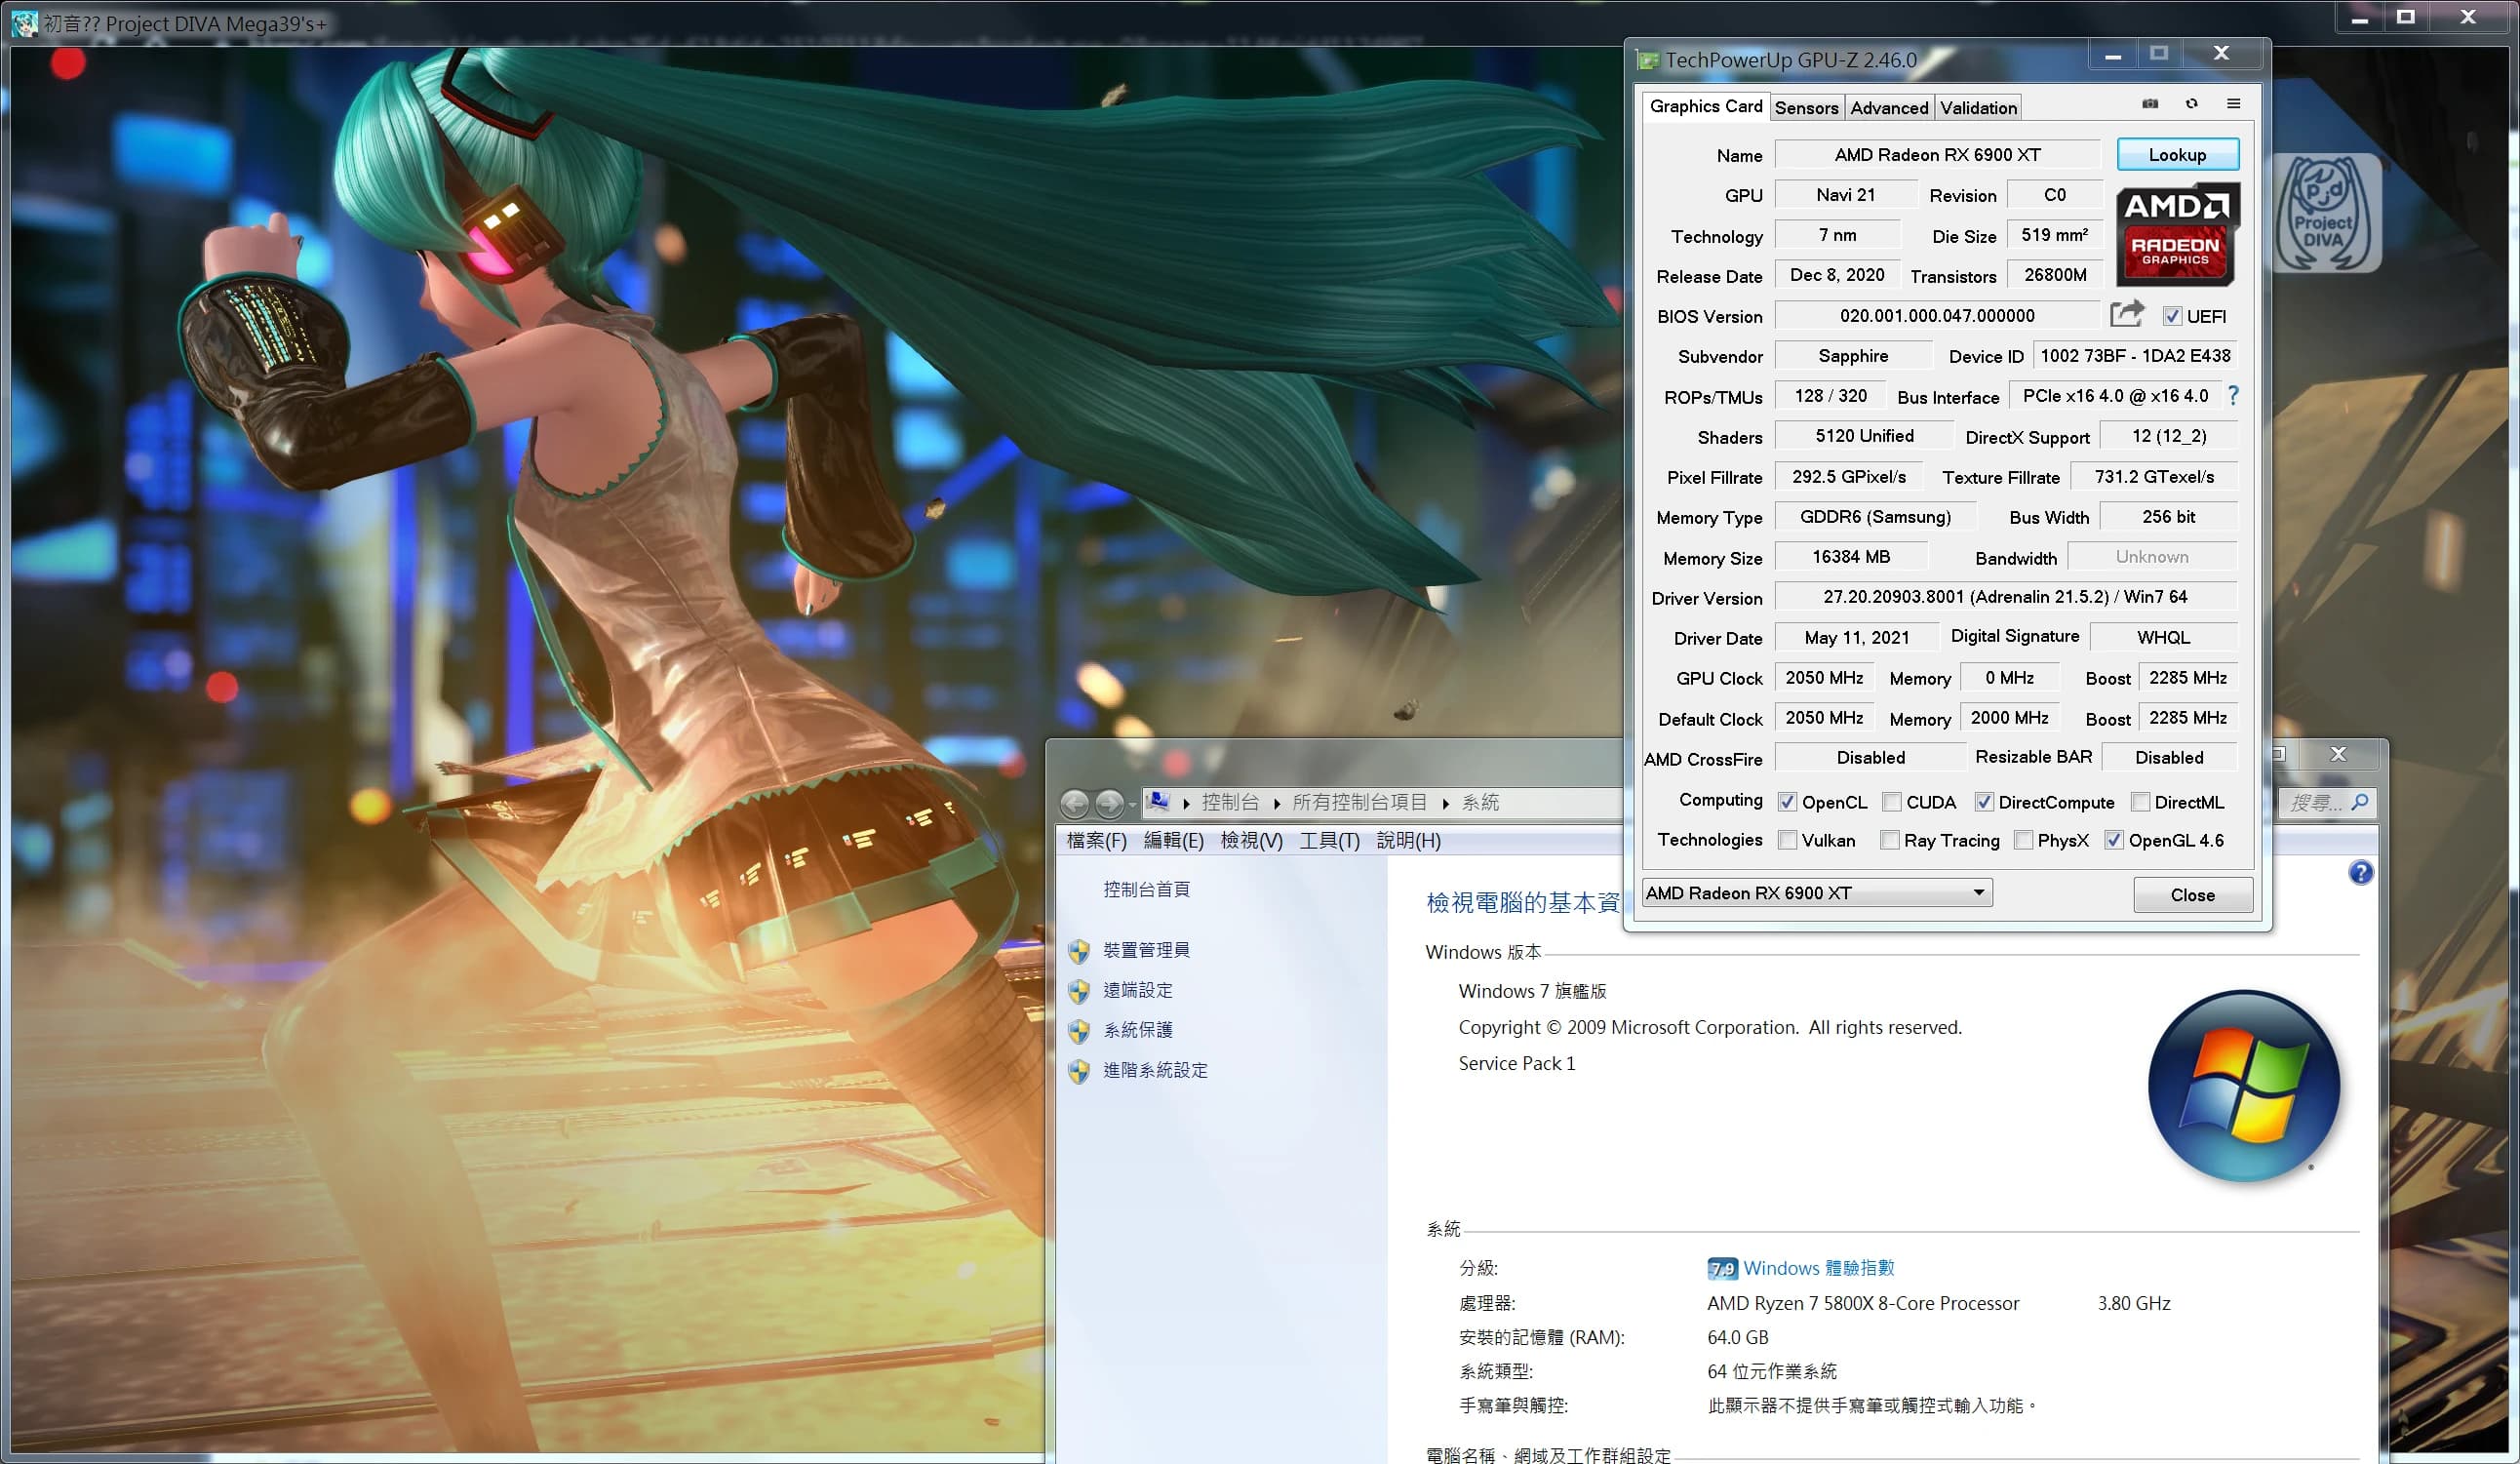Click the back arrow in System window
The height and width of the screenshot is (1464, 2520).
pos(1075,803)
